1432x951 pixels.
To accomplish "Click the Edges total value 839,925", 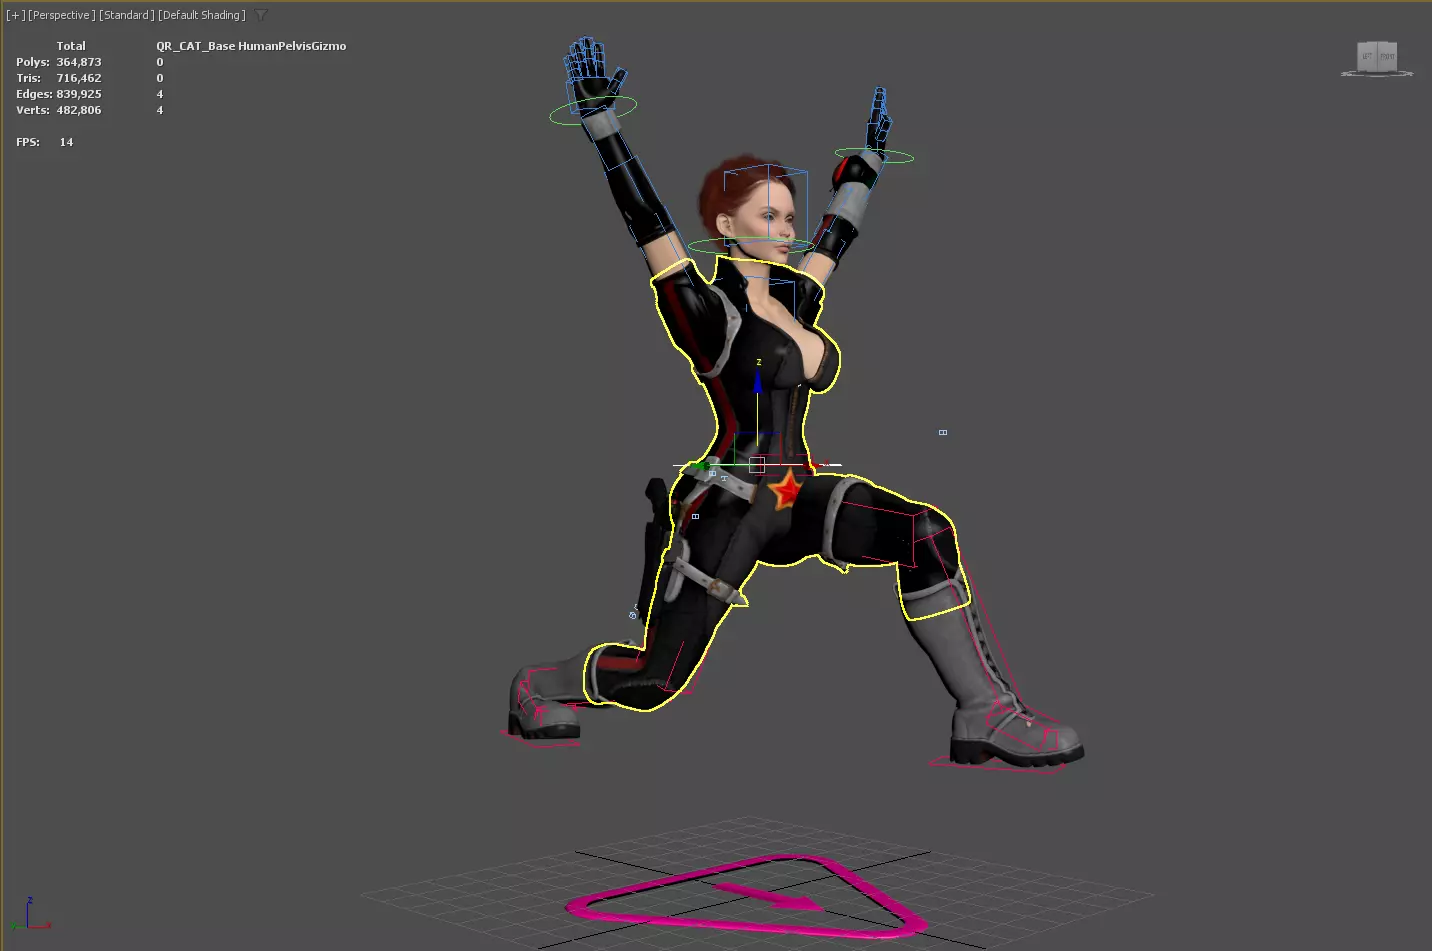I will 79,94.
